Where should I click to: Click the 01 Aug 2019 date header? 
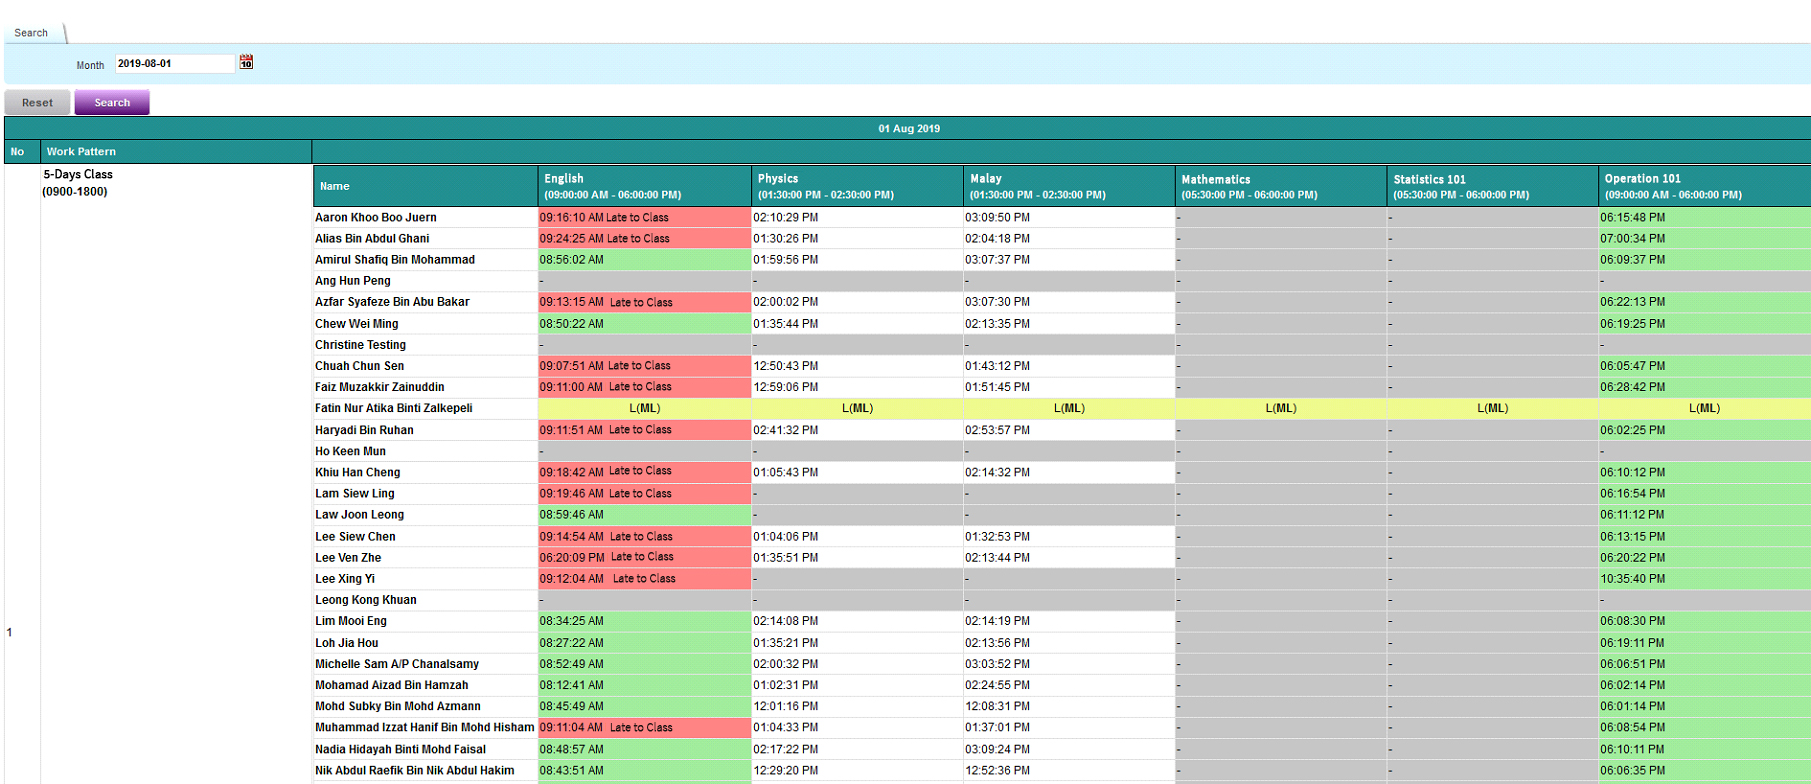pos(908,128)
